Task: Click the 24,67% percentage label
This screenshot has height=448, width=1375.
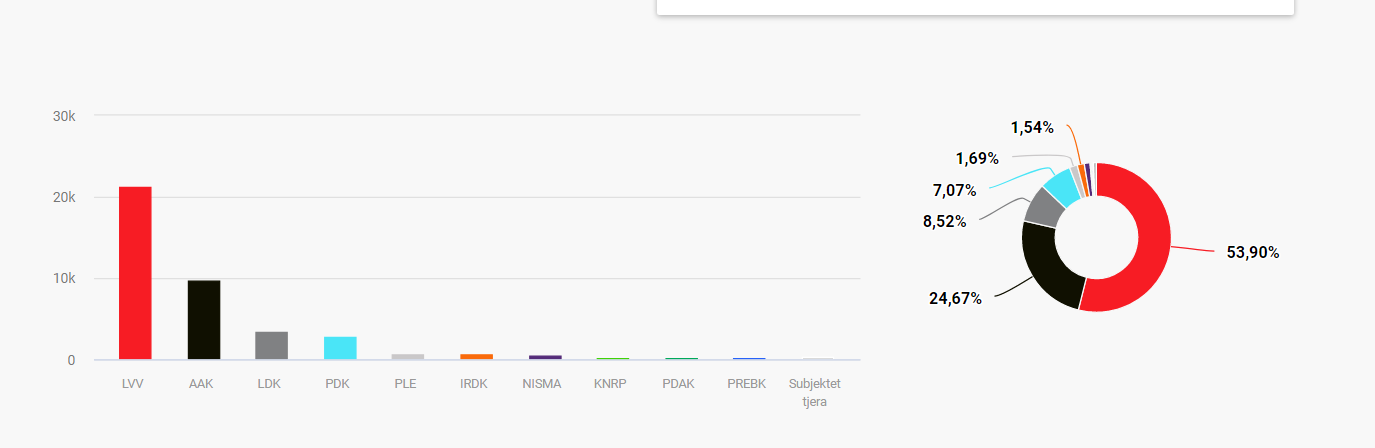Action: 955,298
